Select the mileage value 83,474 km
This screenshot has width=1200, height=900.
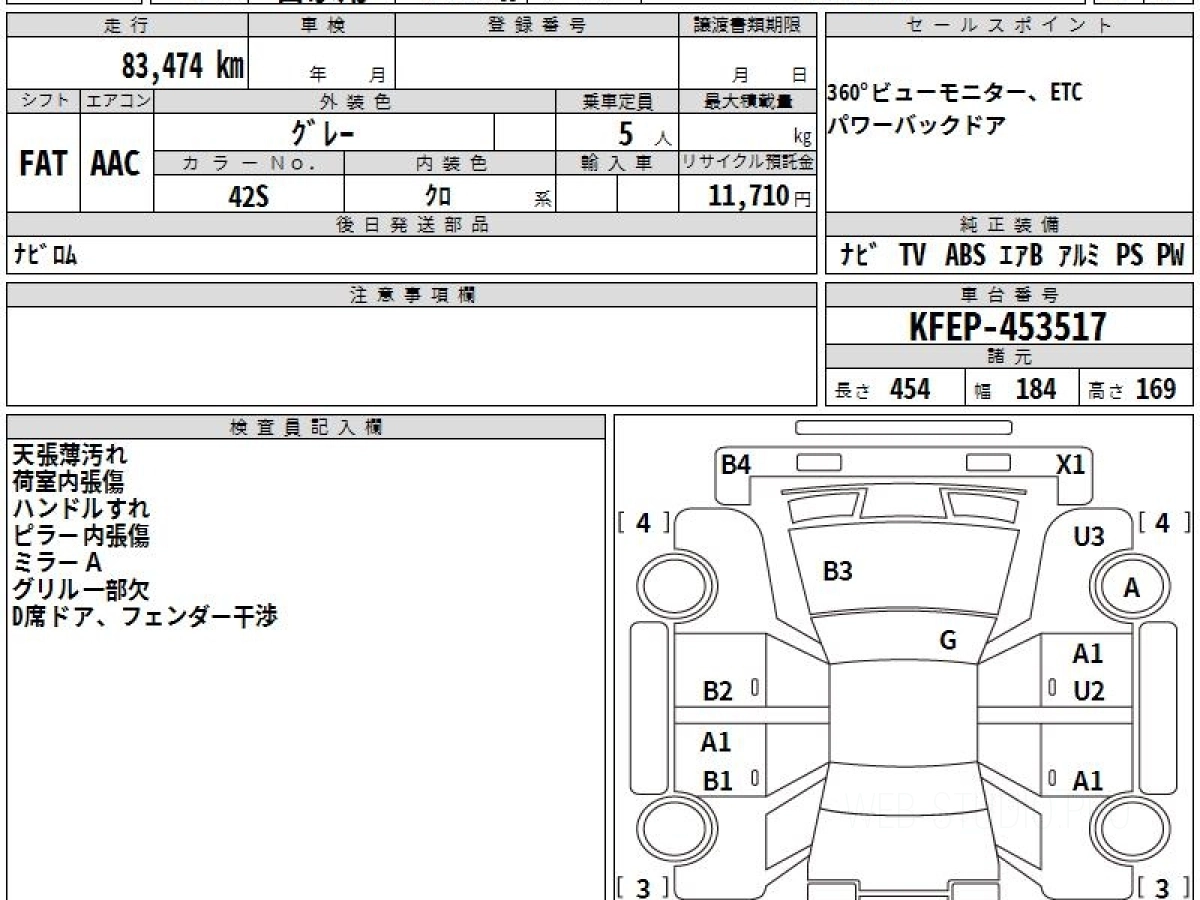(x=182, y=66)
